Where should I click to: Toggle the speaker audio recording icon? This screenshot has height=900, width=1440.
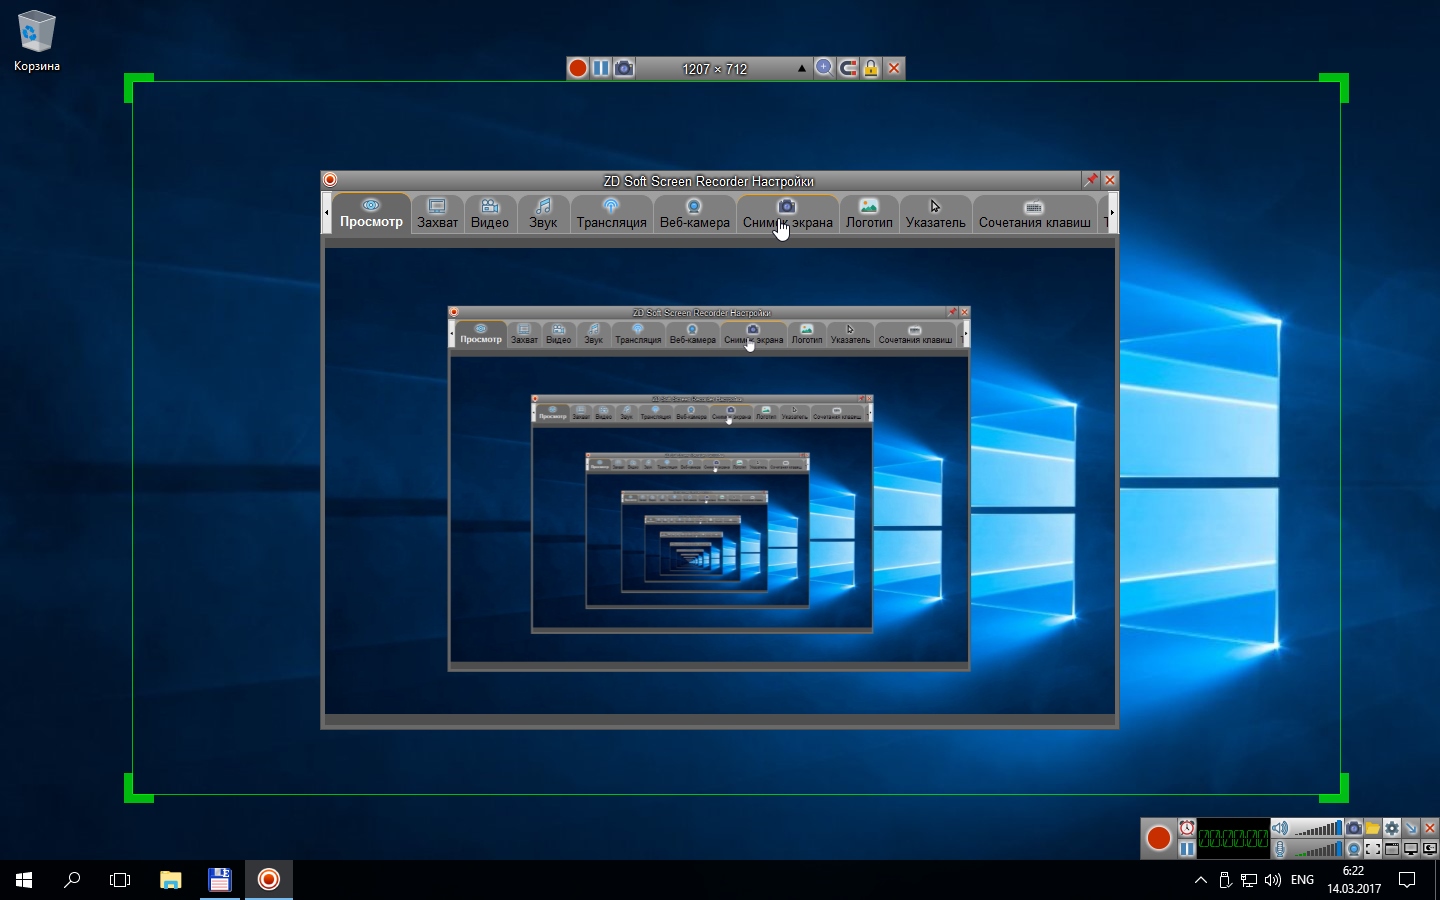tap(1280, 828)
